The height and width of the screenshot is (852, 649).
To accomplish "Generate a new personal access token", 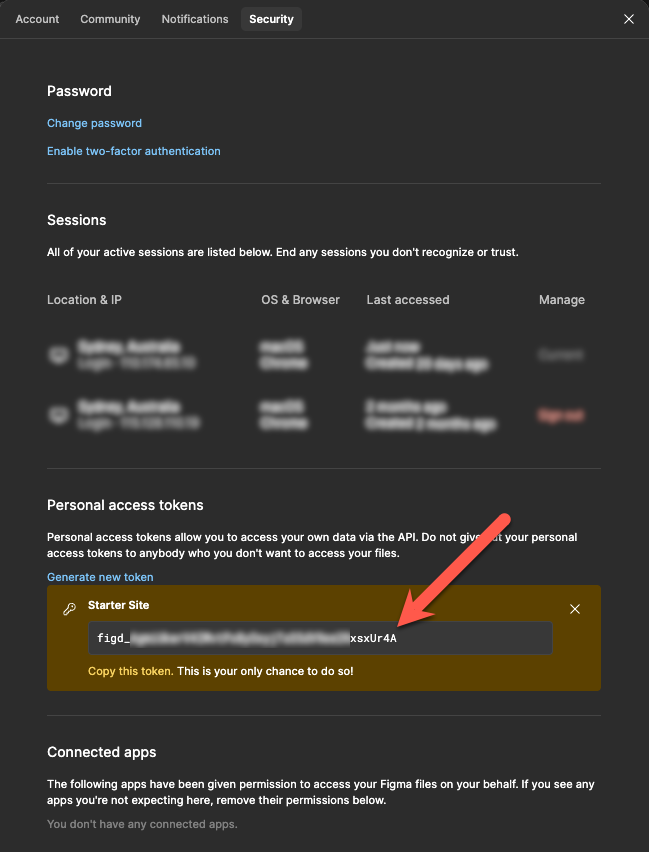I will click(100, 576).
